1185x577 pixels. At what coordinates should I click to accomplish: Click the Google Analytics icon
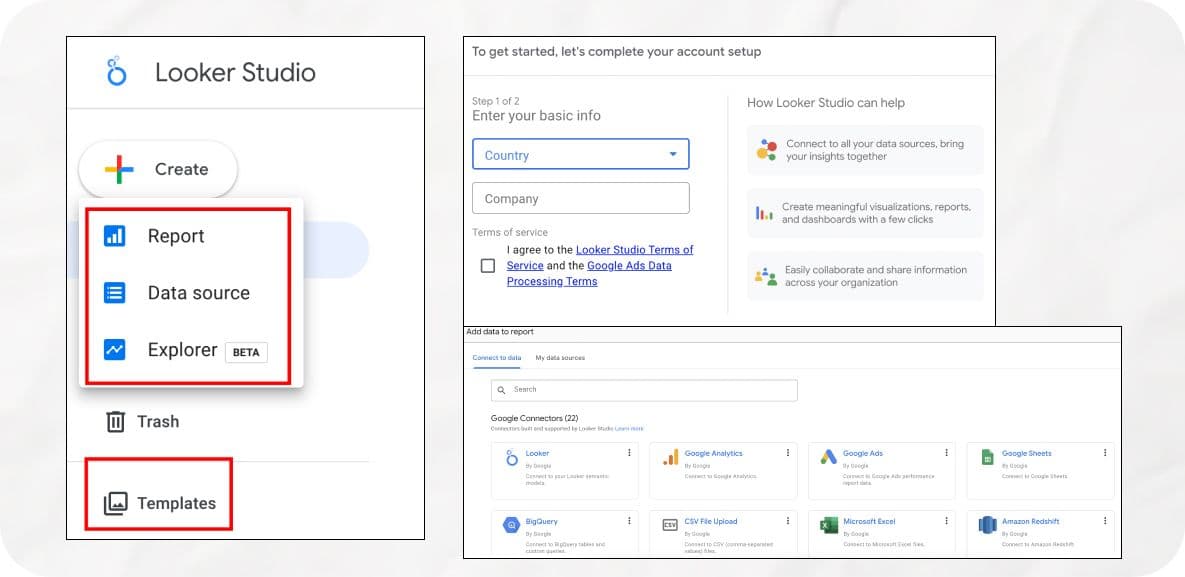[x=670, y=458]
